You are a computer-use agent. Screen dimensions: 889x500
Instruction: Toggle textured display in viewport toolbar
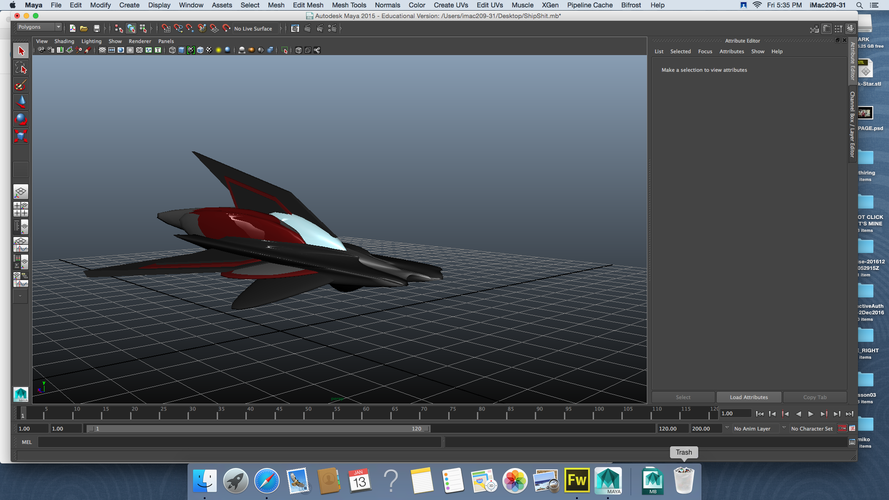209,50
